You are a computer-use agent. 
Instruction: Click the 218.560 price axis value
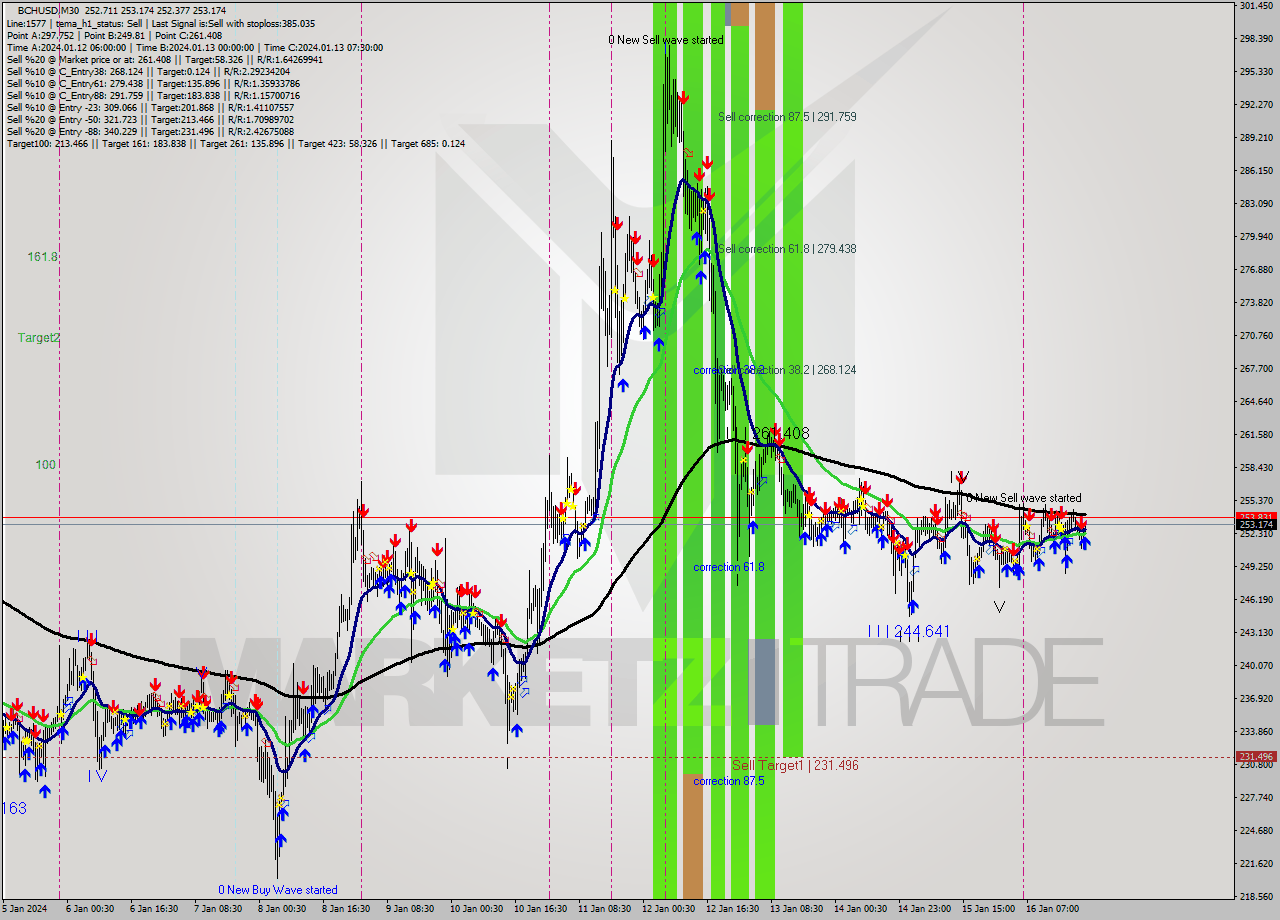[x=1256, y=896]
